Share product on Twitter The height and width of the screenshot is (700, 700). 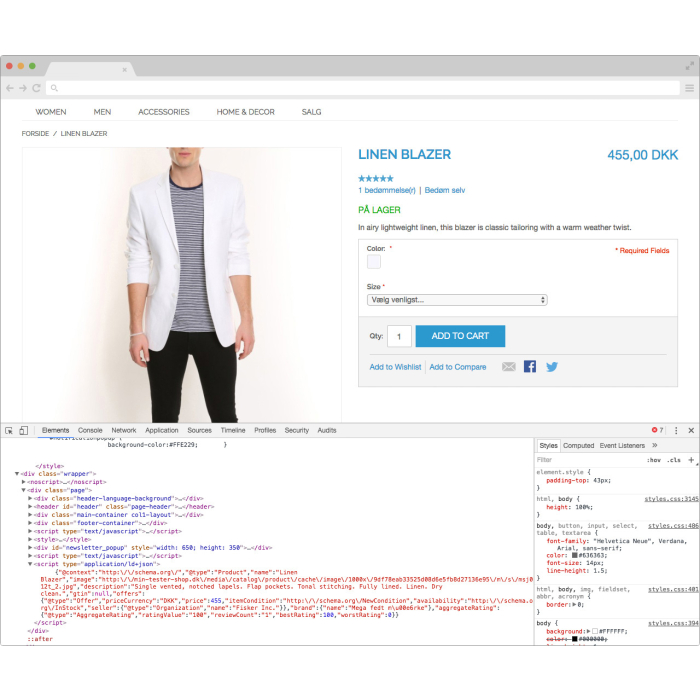tap(552, 367)
